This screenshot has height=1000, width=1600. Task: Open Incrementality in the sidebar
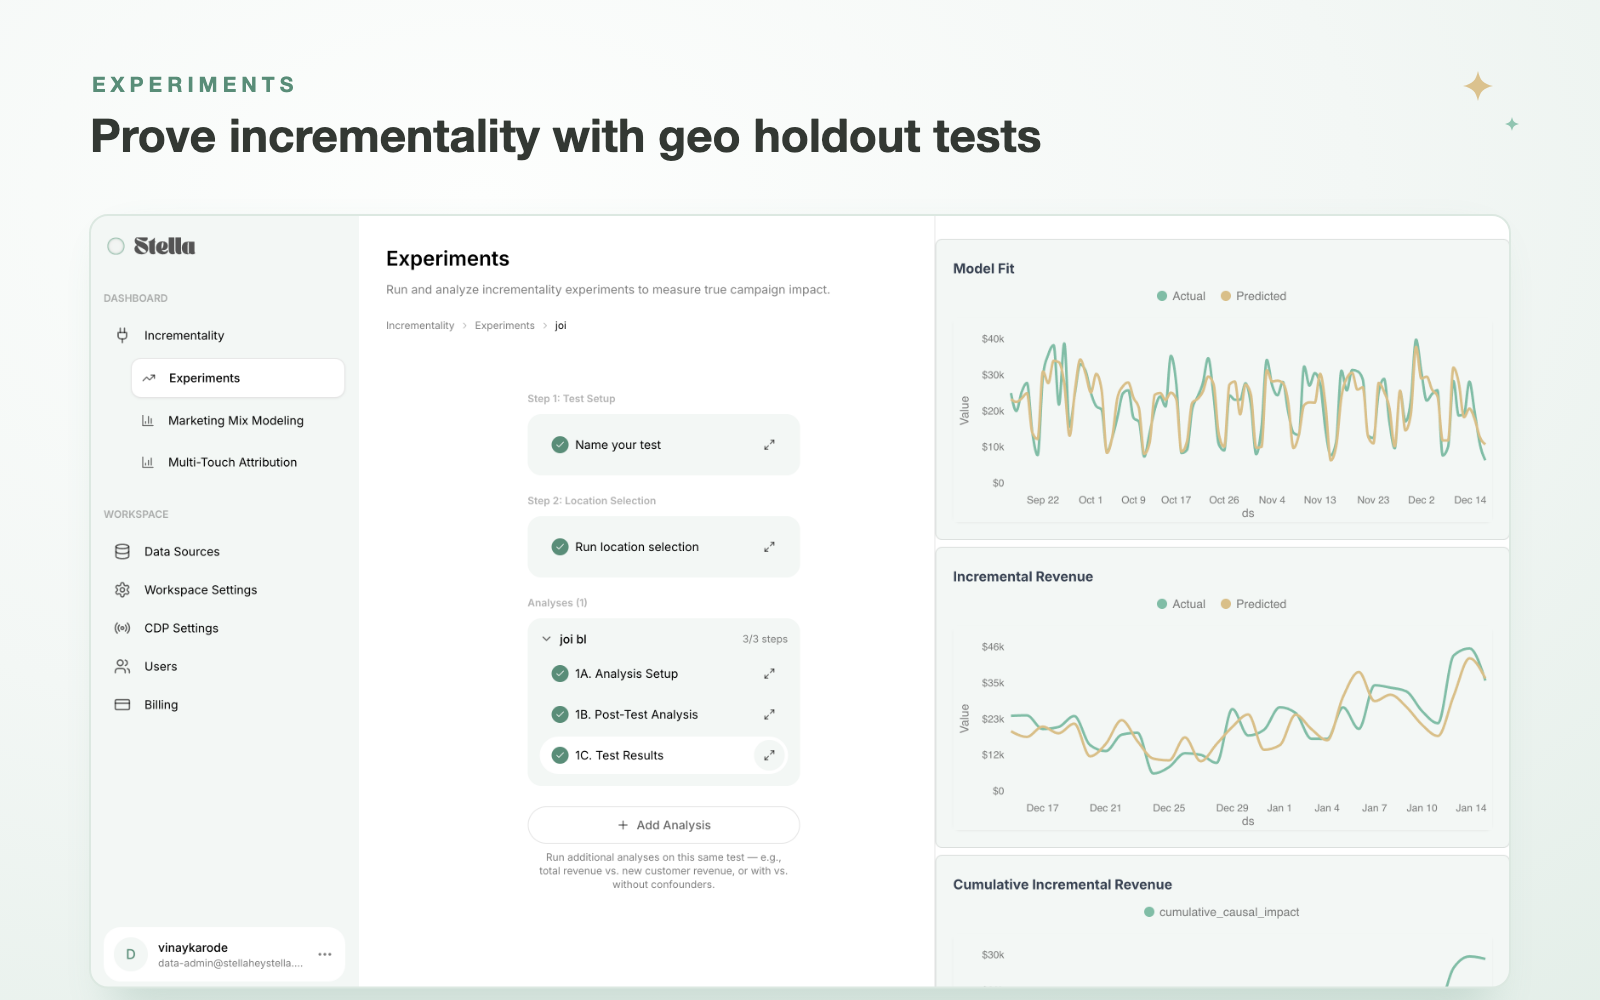pos(224,335)
